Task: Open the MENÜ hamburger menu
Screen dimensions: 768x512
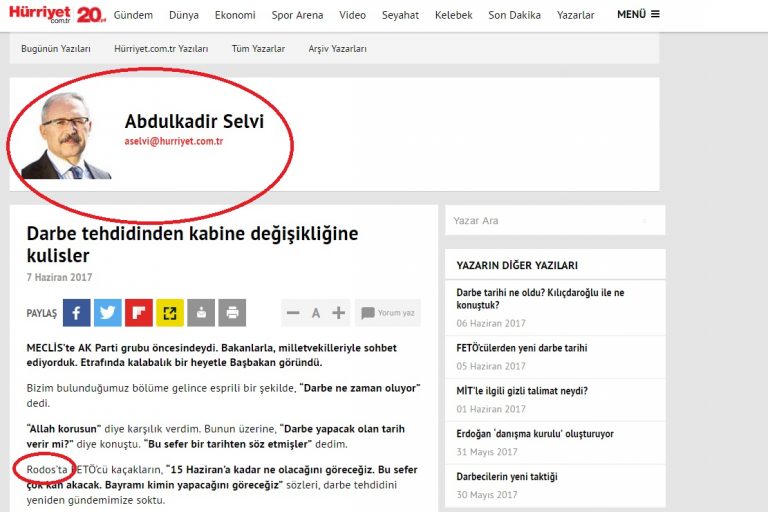Action: click(638, 14)
